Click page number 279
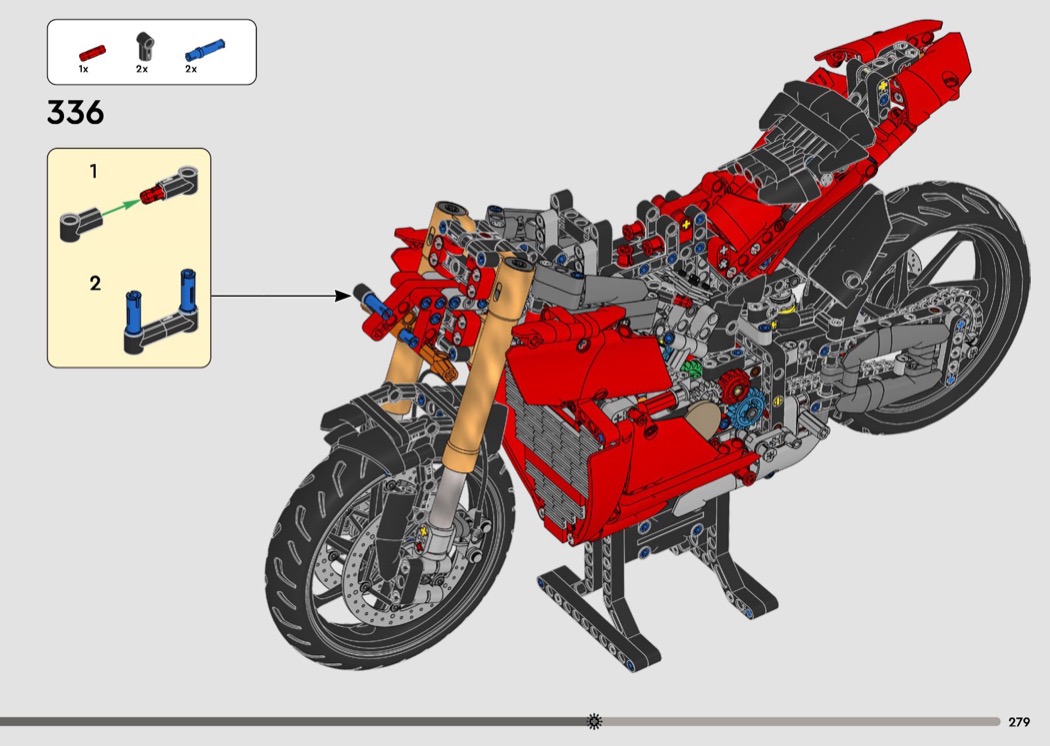 (1019, 722)
